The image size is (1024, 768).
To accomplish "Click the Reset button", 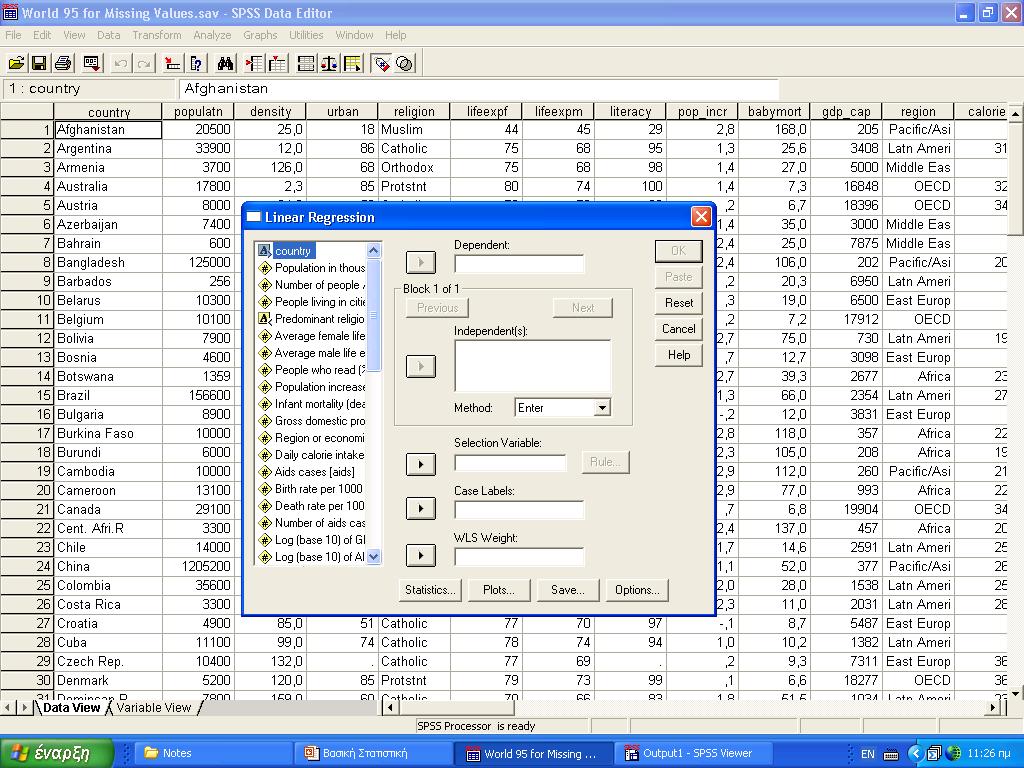I will 679,303.
